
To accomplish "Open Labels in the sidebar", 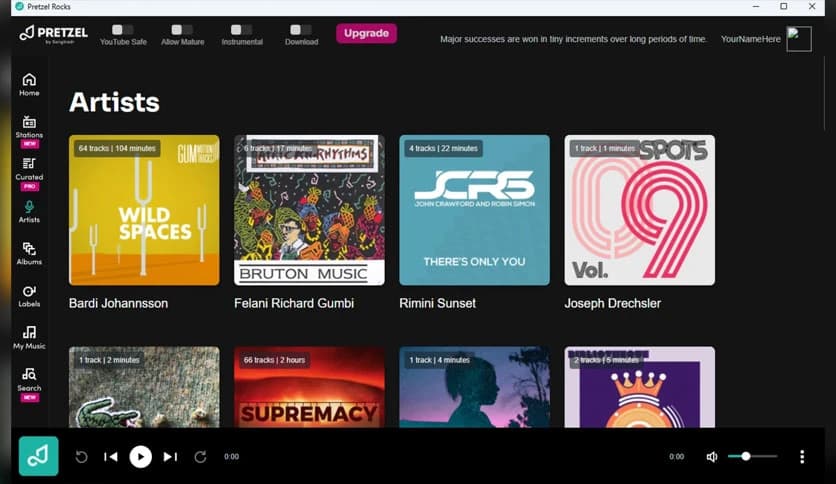I will coord(29,295).
